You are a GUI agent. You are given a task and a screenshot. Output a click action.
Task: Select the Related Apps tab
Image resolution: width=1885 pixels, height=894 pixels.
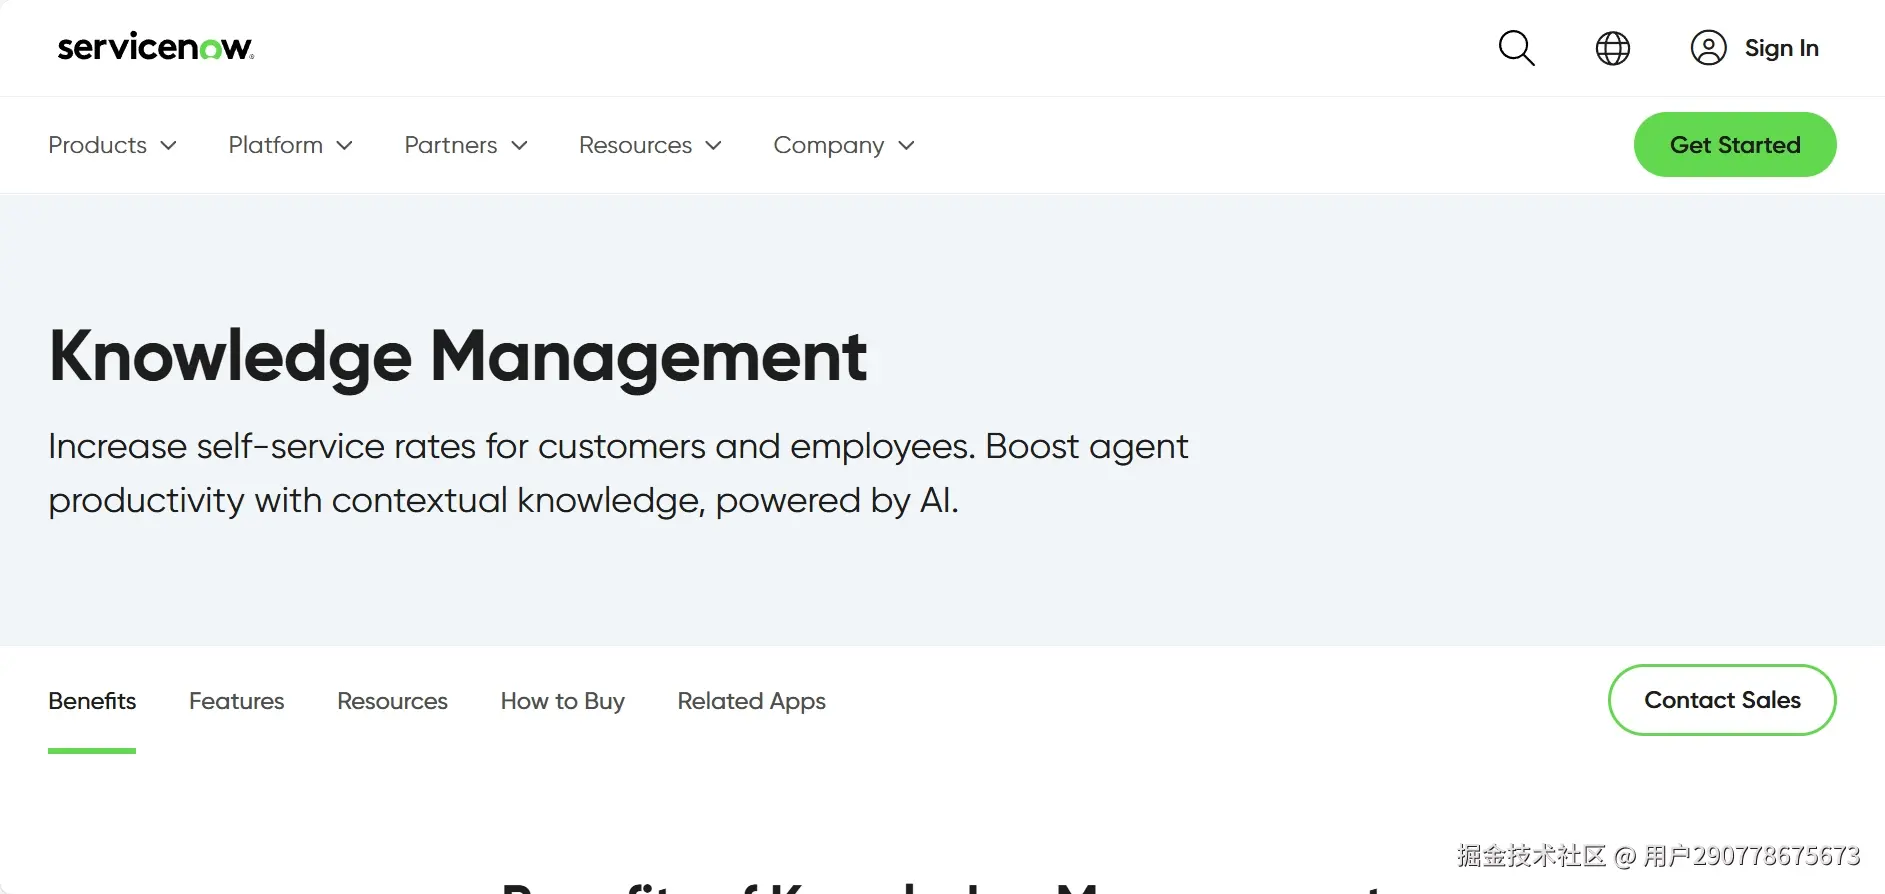pos(751,701)
